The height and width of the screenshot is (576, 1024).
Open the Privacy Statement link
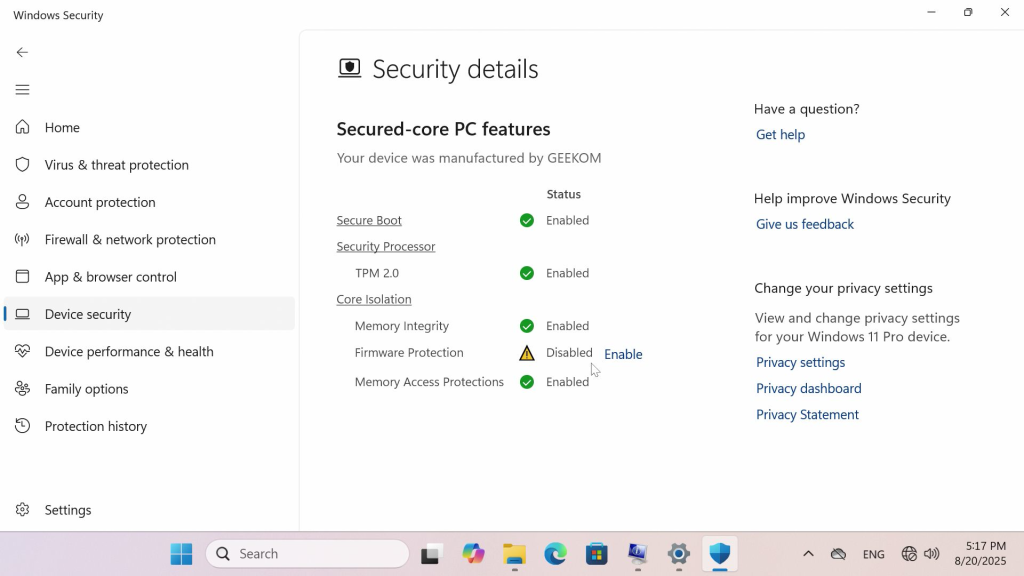tap(807, 415)
